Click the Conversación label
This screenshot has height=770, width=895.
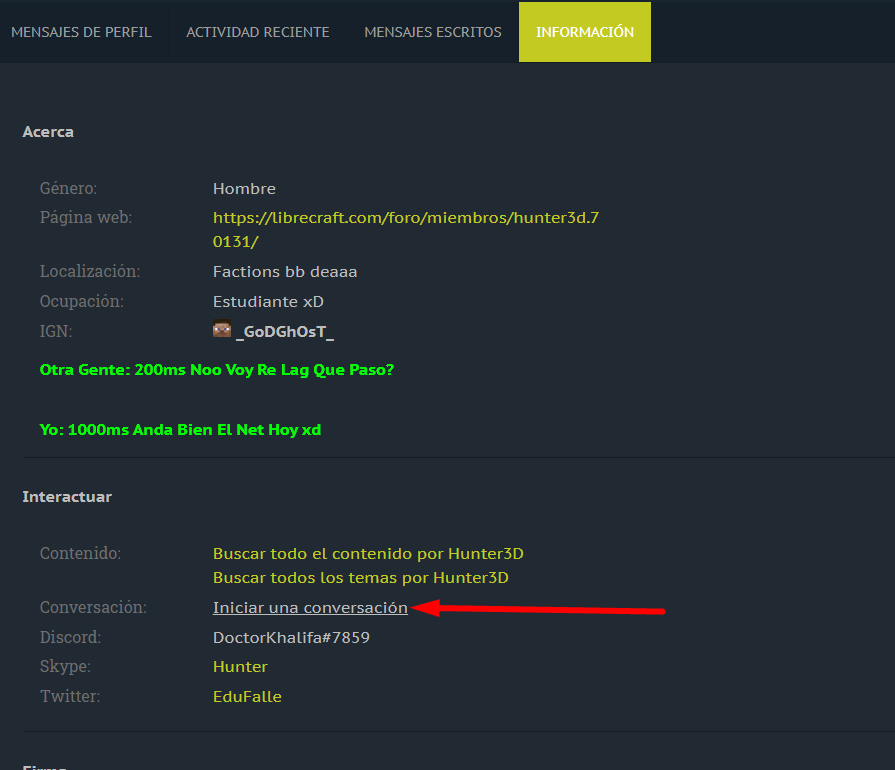pyautogui.click(x=93, y=607)
